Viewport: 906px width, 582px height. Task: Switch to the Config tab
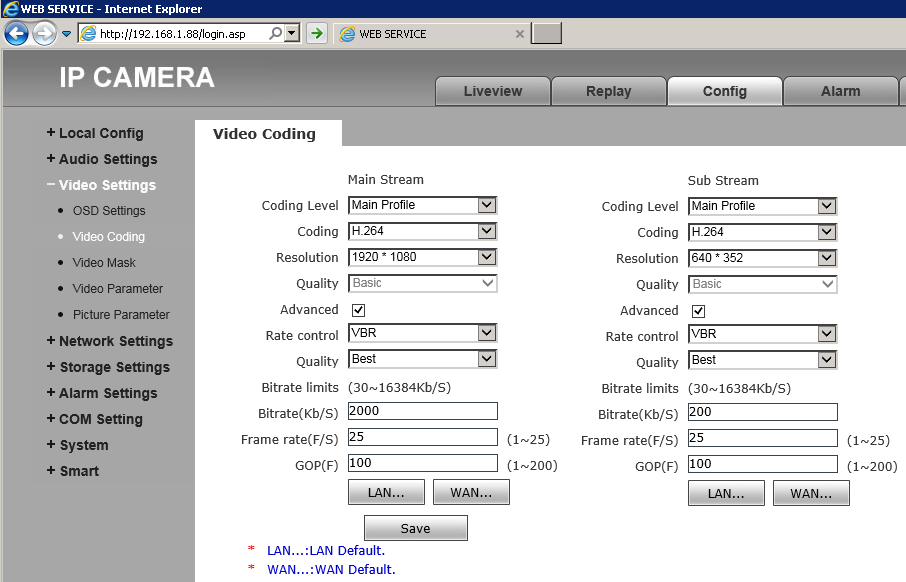tap(725, 91)
